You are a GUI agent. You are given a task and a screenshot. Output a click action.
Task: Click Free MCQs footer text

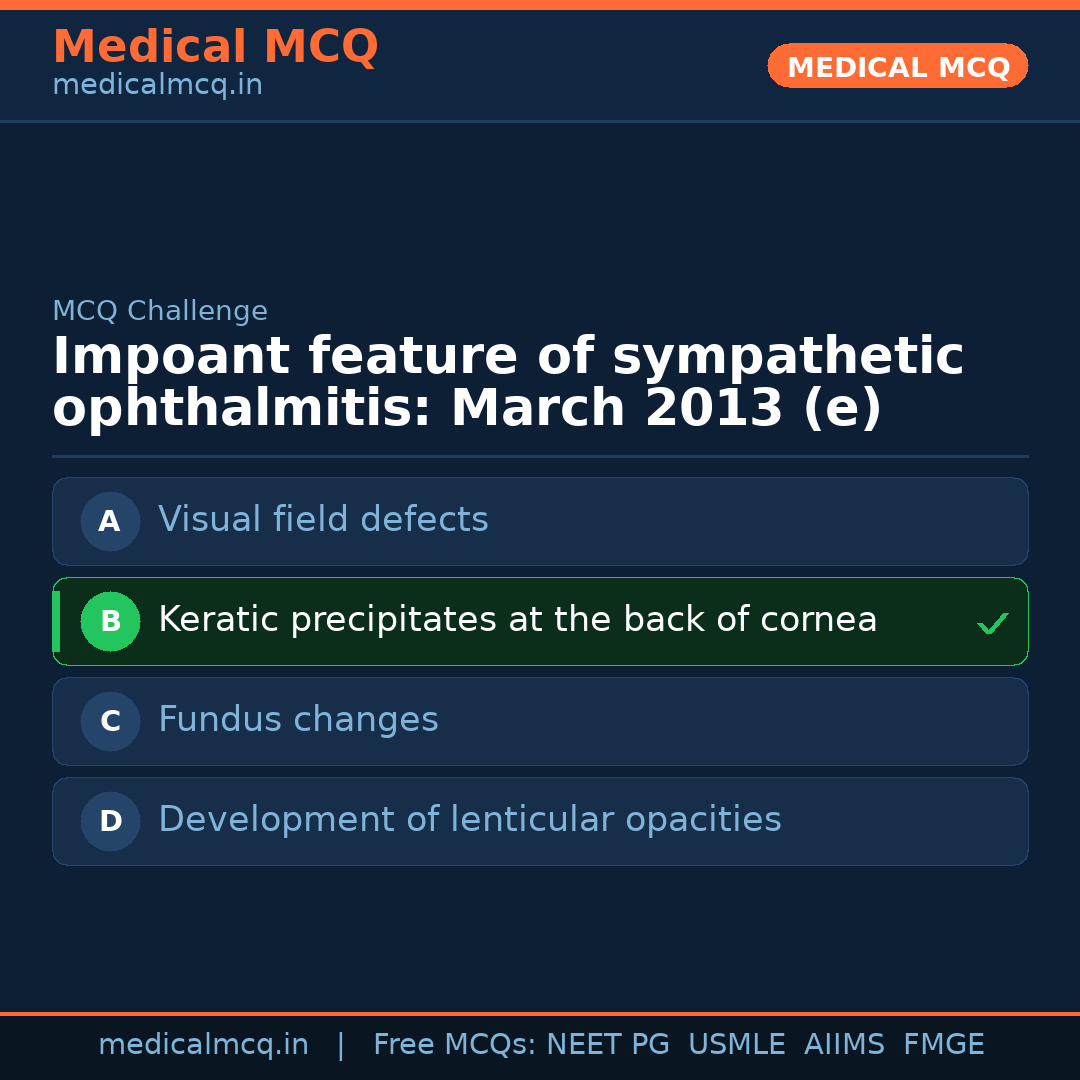pos(454,1045)
